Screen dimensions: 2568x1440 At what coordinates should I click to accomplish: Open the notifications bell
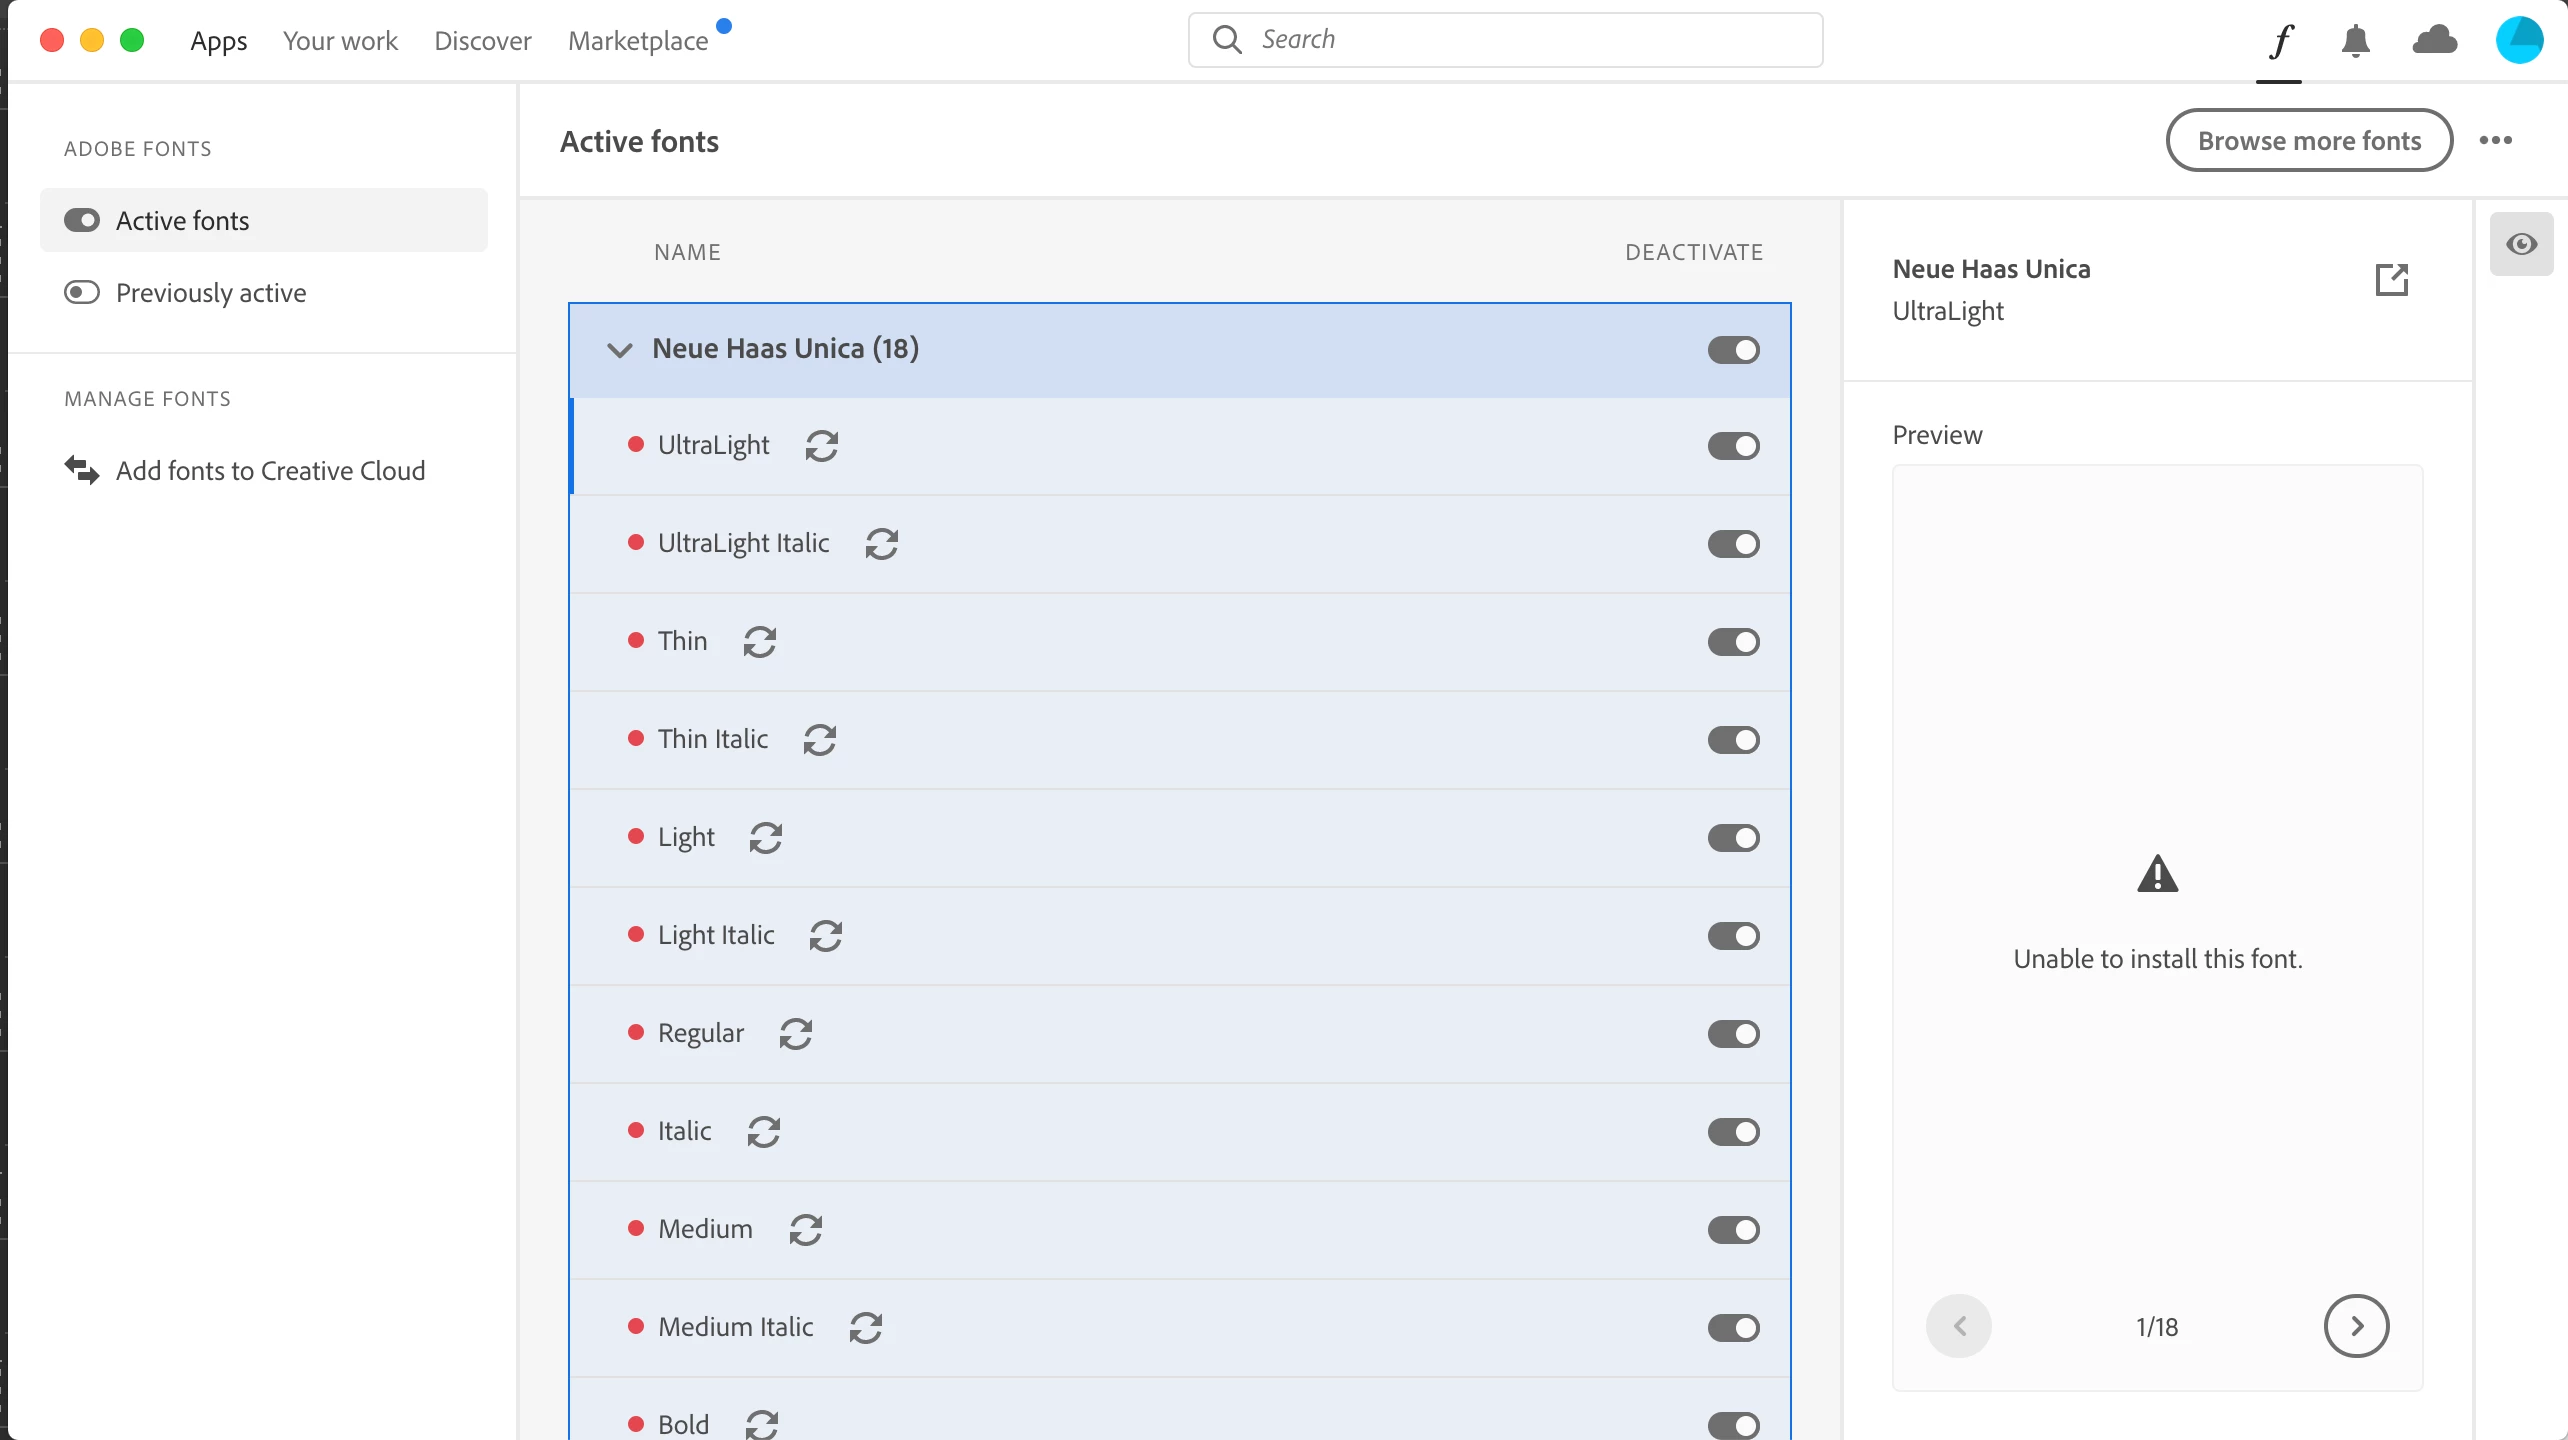pyautogui.click(x=2355, y=41)
